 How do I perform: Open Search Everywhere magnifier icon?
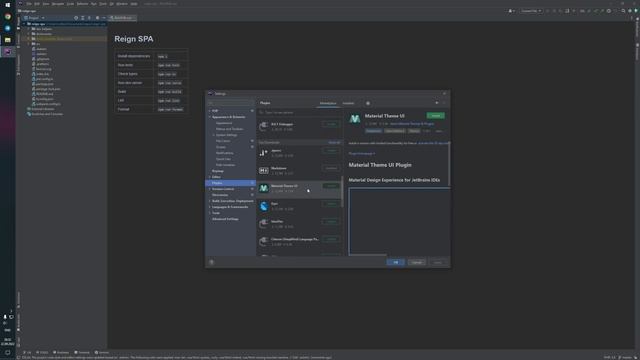pos(623,11)
